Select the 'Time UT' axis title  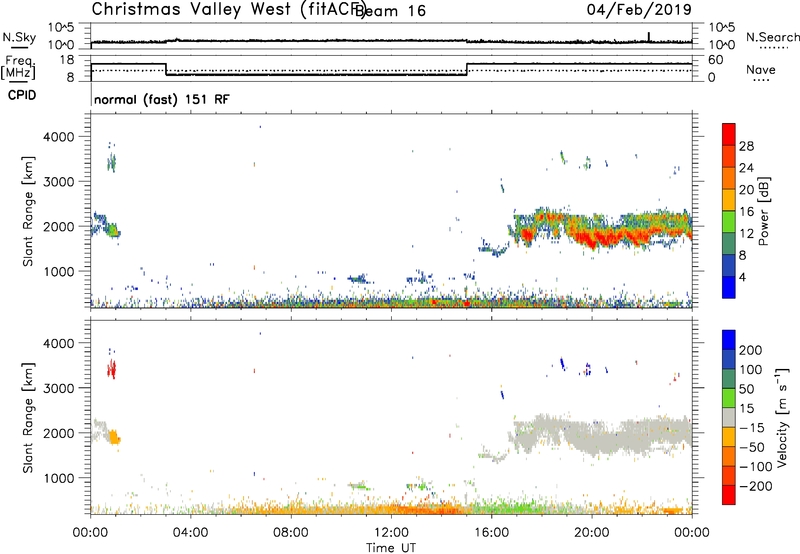[391, 548]
